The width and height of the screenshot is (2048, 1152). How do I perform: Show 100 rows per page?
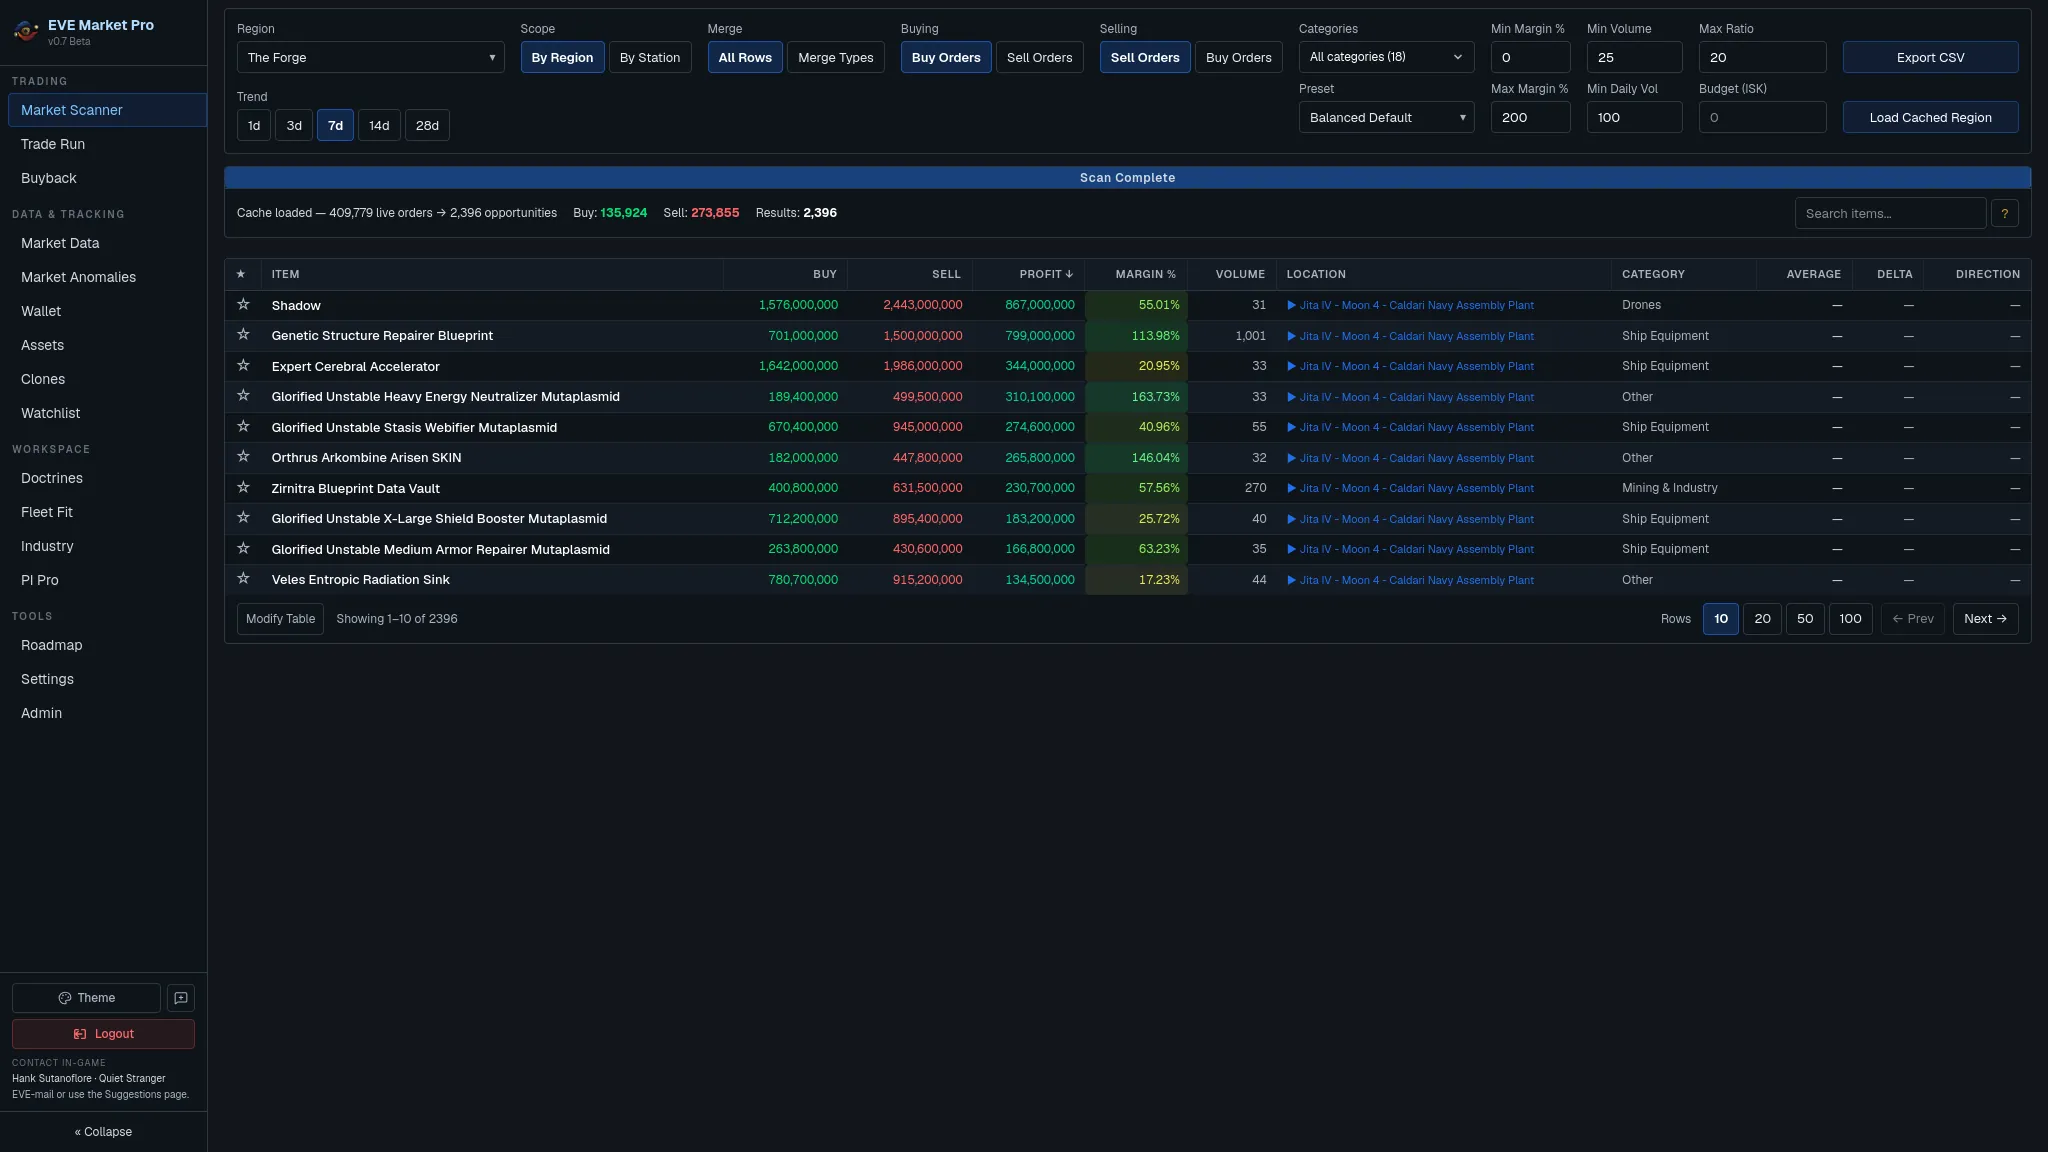click(1850, 619)
